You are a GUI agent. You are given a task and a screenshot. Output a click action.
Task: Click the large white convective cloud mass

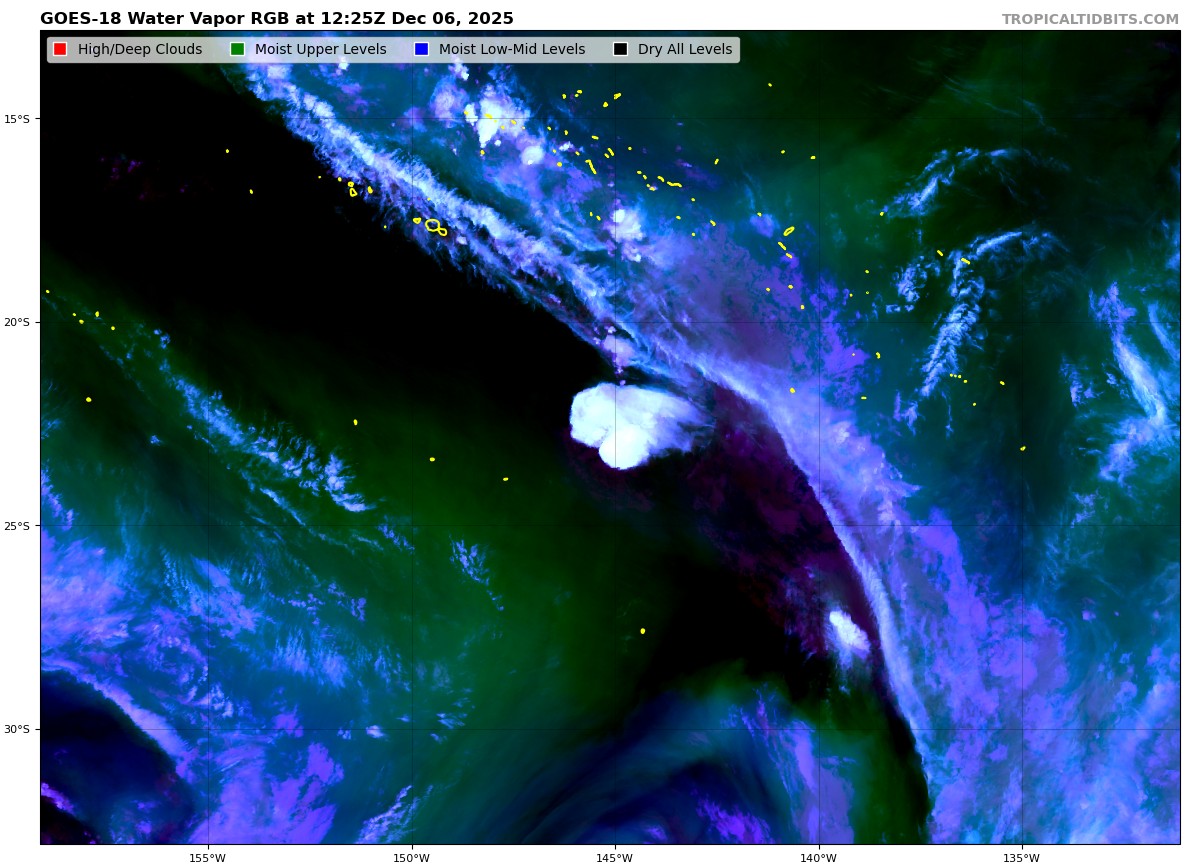pyautogui.click(x=625, y=422)
